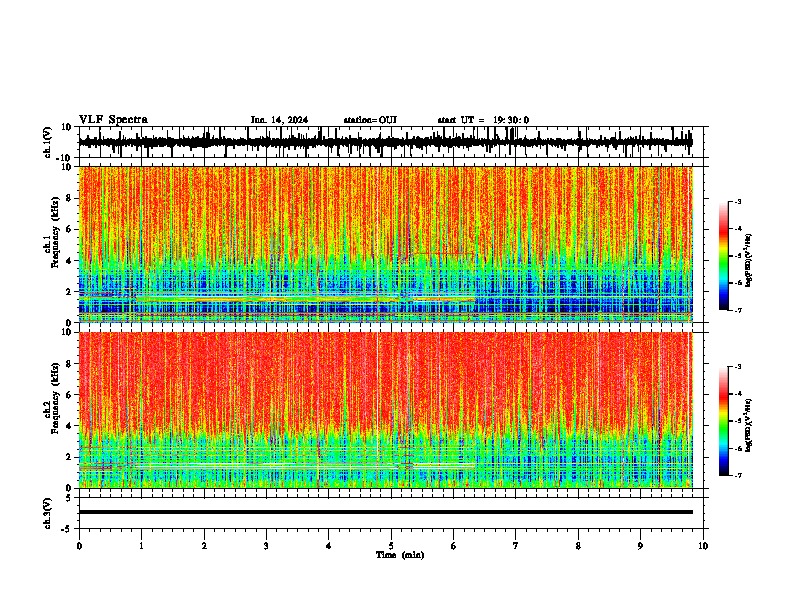Image resolution: width=792 pixels, height=612 pixels.
Task: Click time axis tick label "9"
Action: pos(640,546)
